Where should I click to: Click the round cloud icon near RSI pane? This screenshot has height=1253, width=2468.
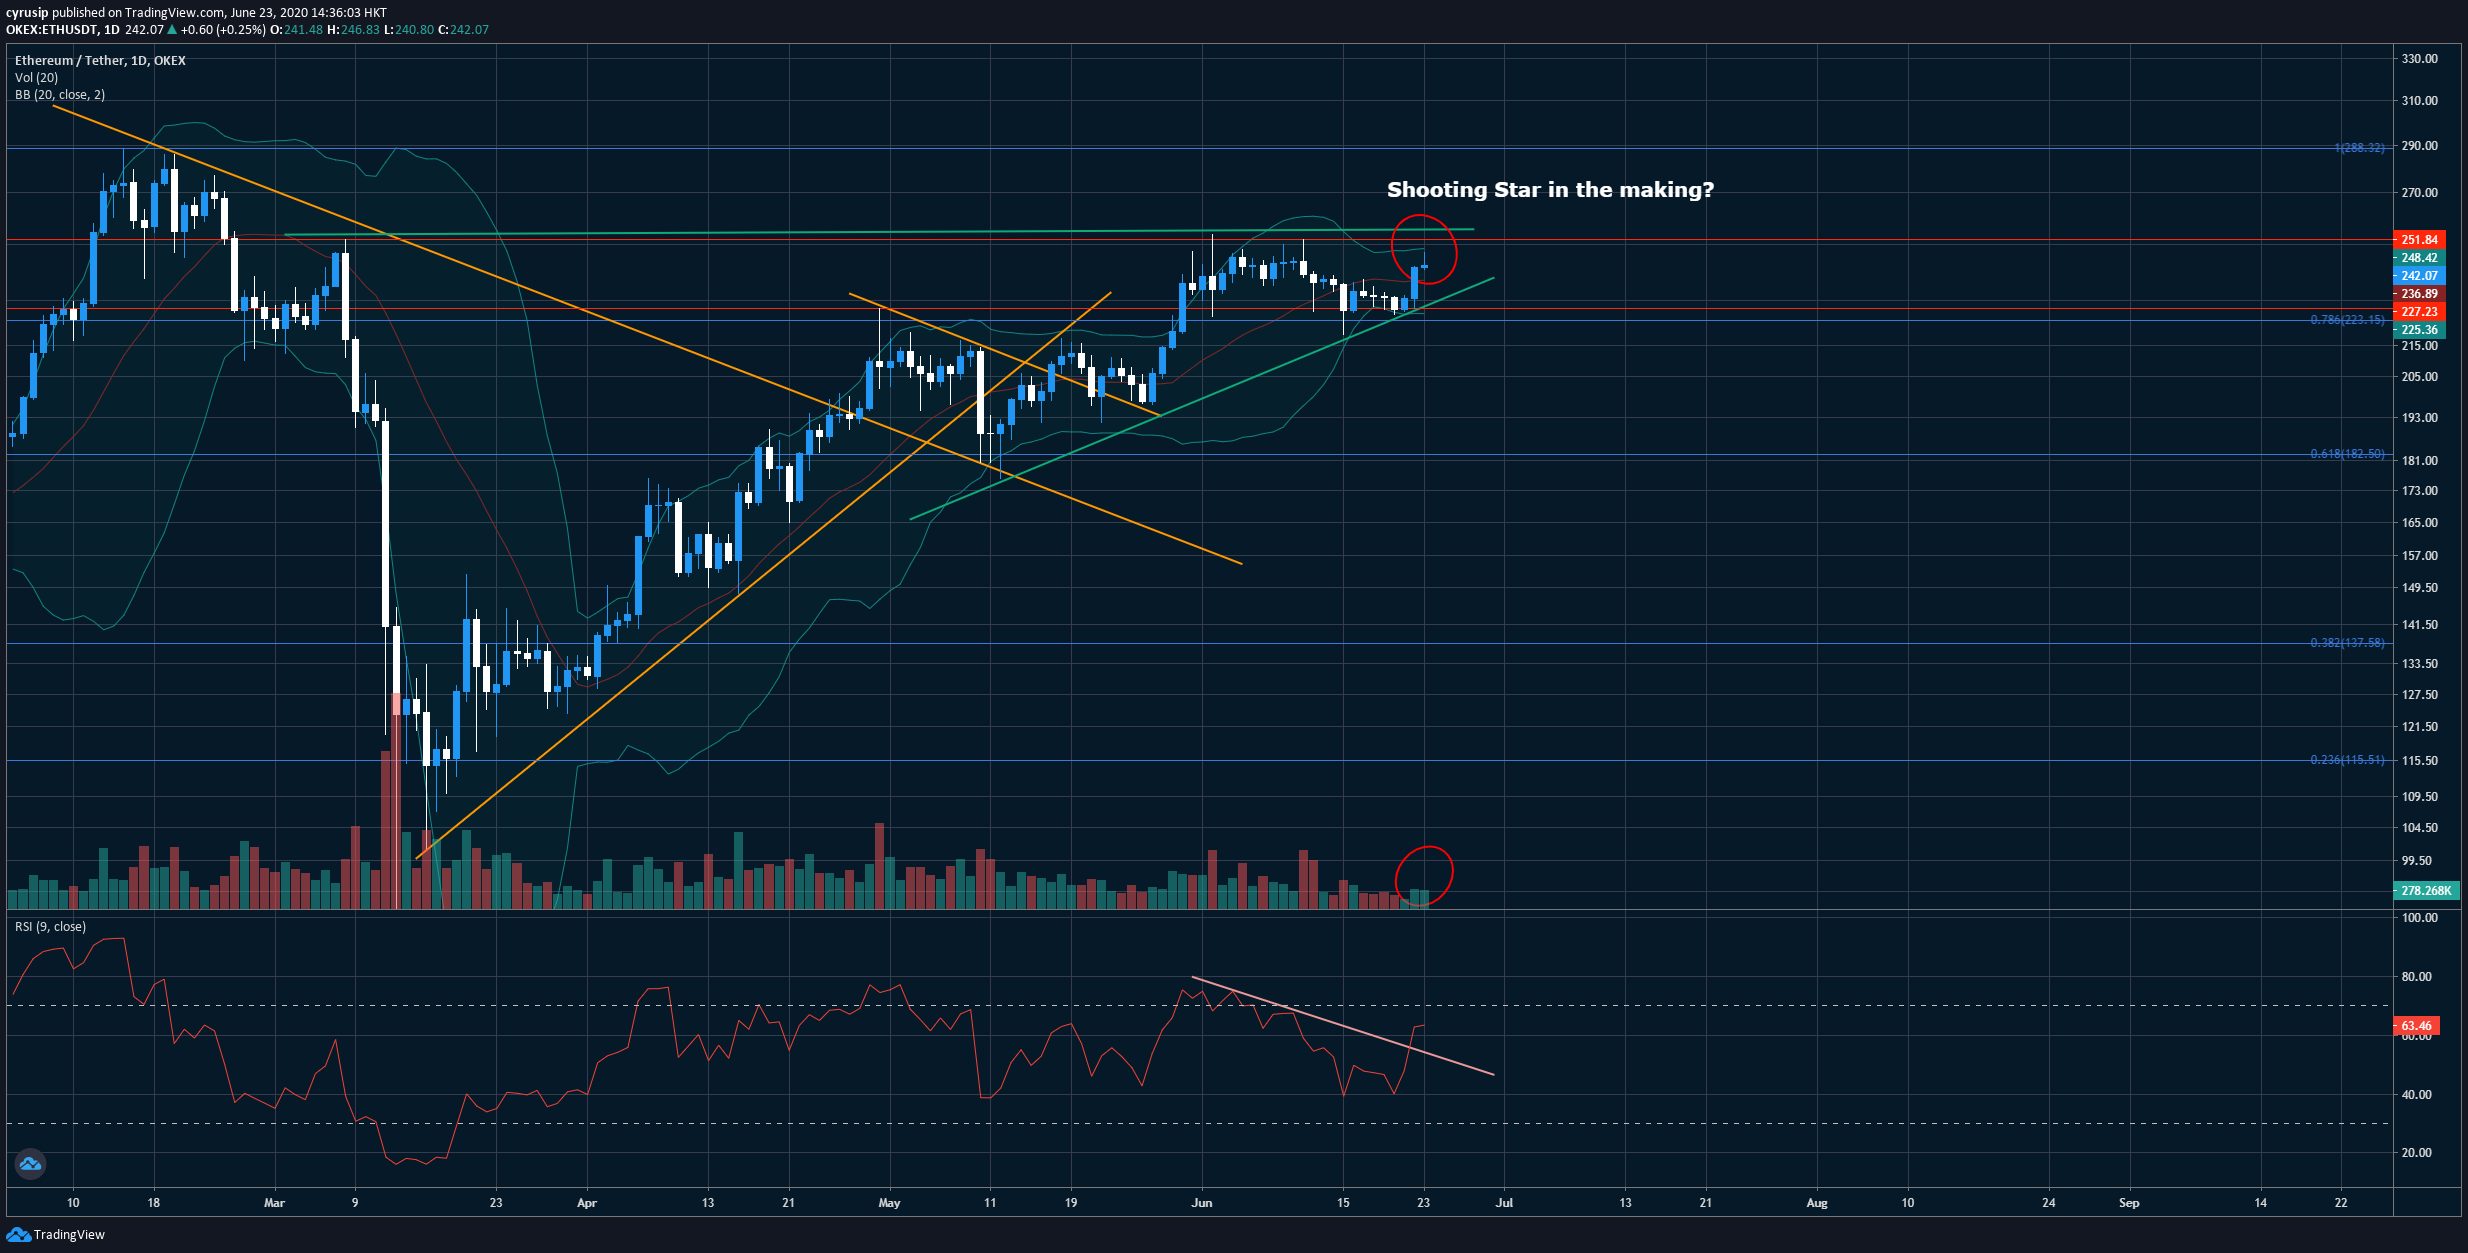(x=30, y=1163)
